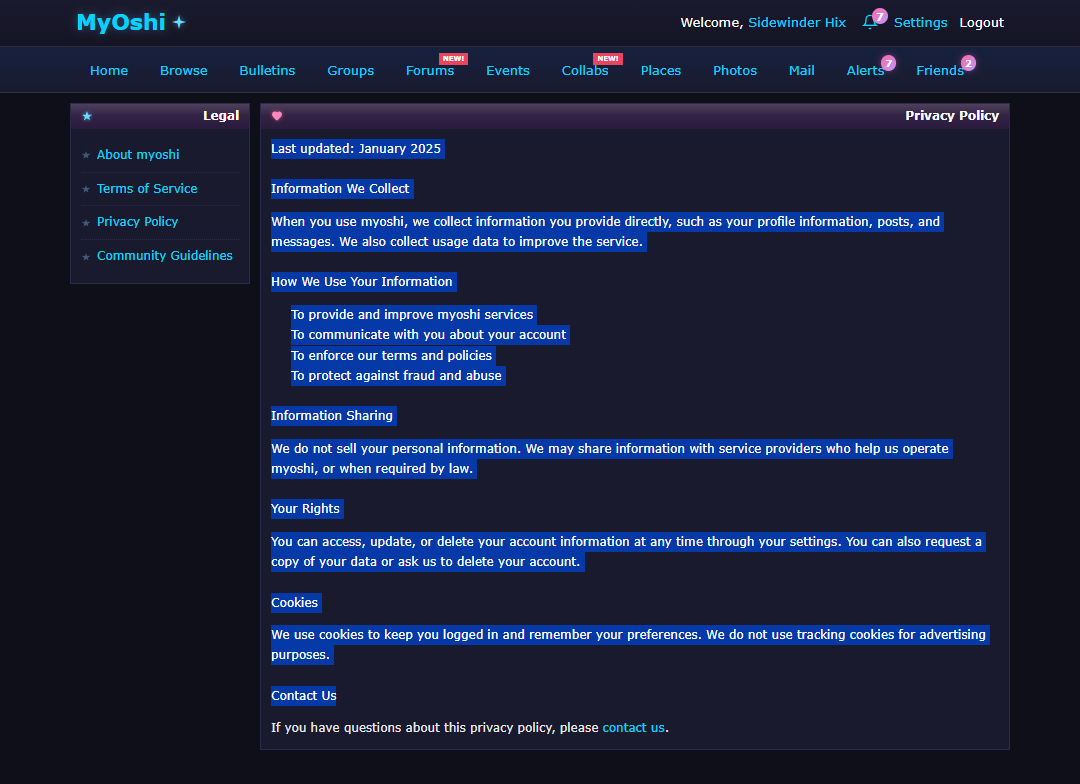
Task: Click the star icon in Legal header
Action: [87, 116]
